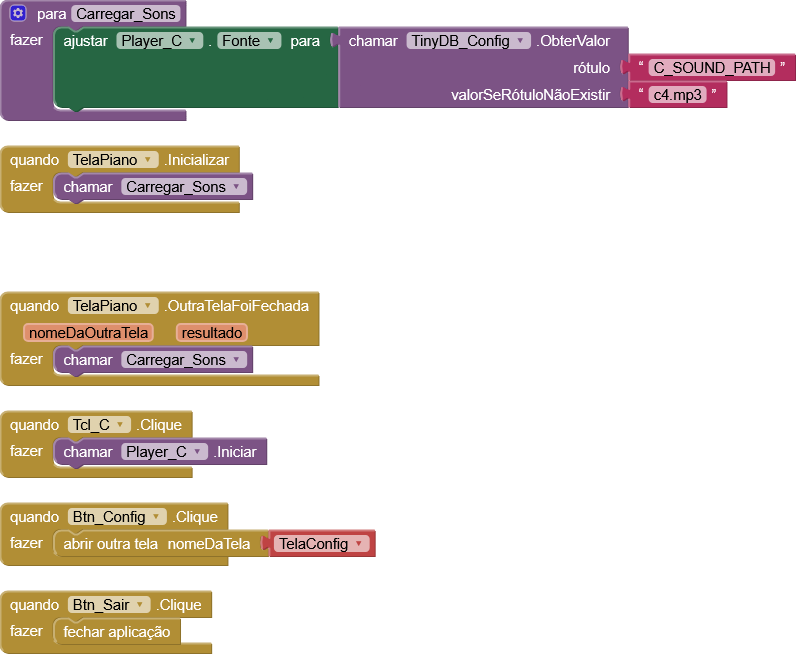Select the fechar aplicação block
Image resolution: width=796 pixels, height=654 pixels.
click(x=118, y=632)
